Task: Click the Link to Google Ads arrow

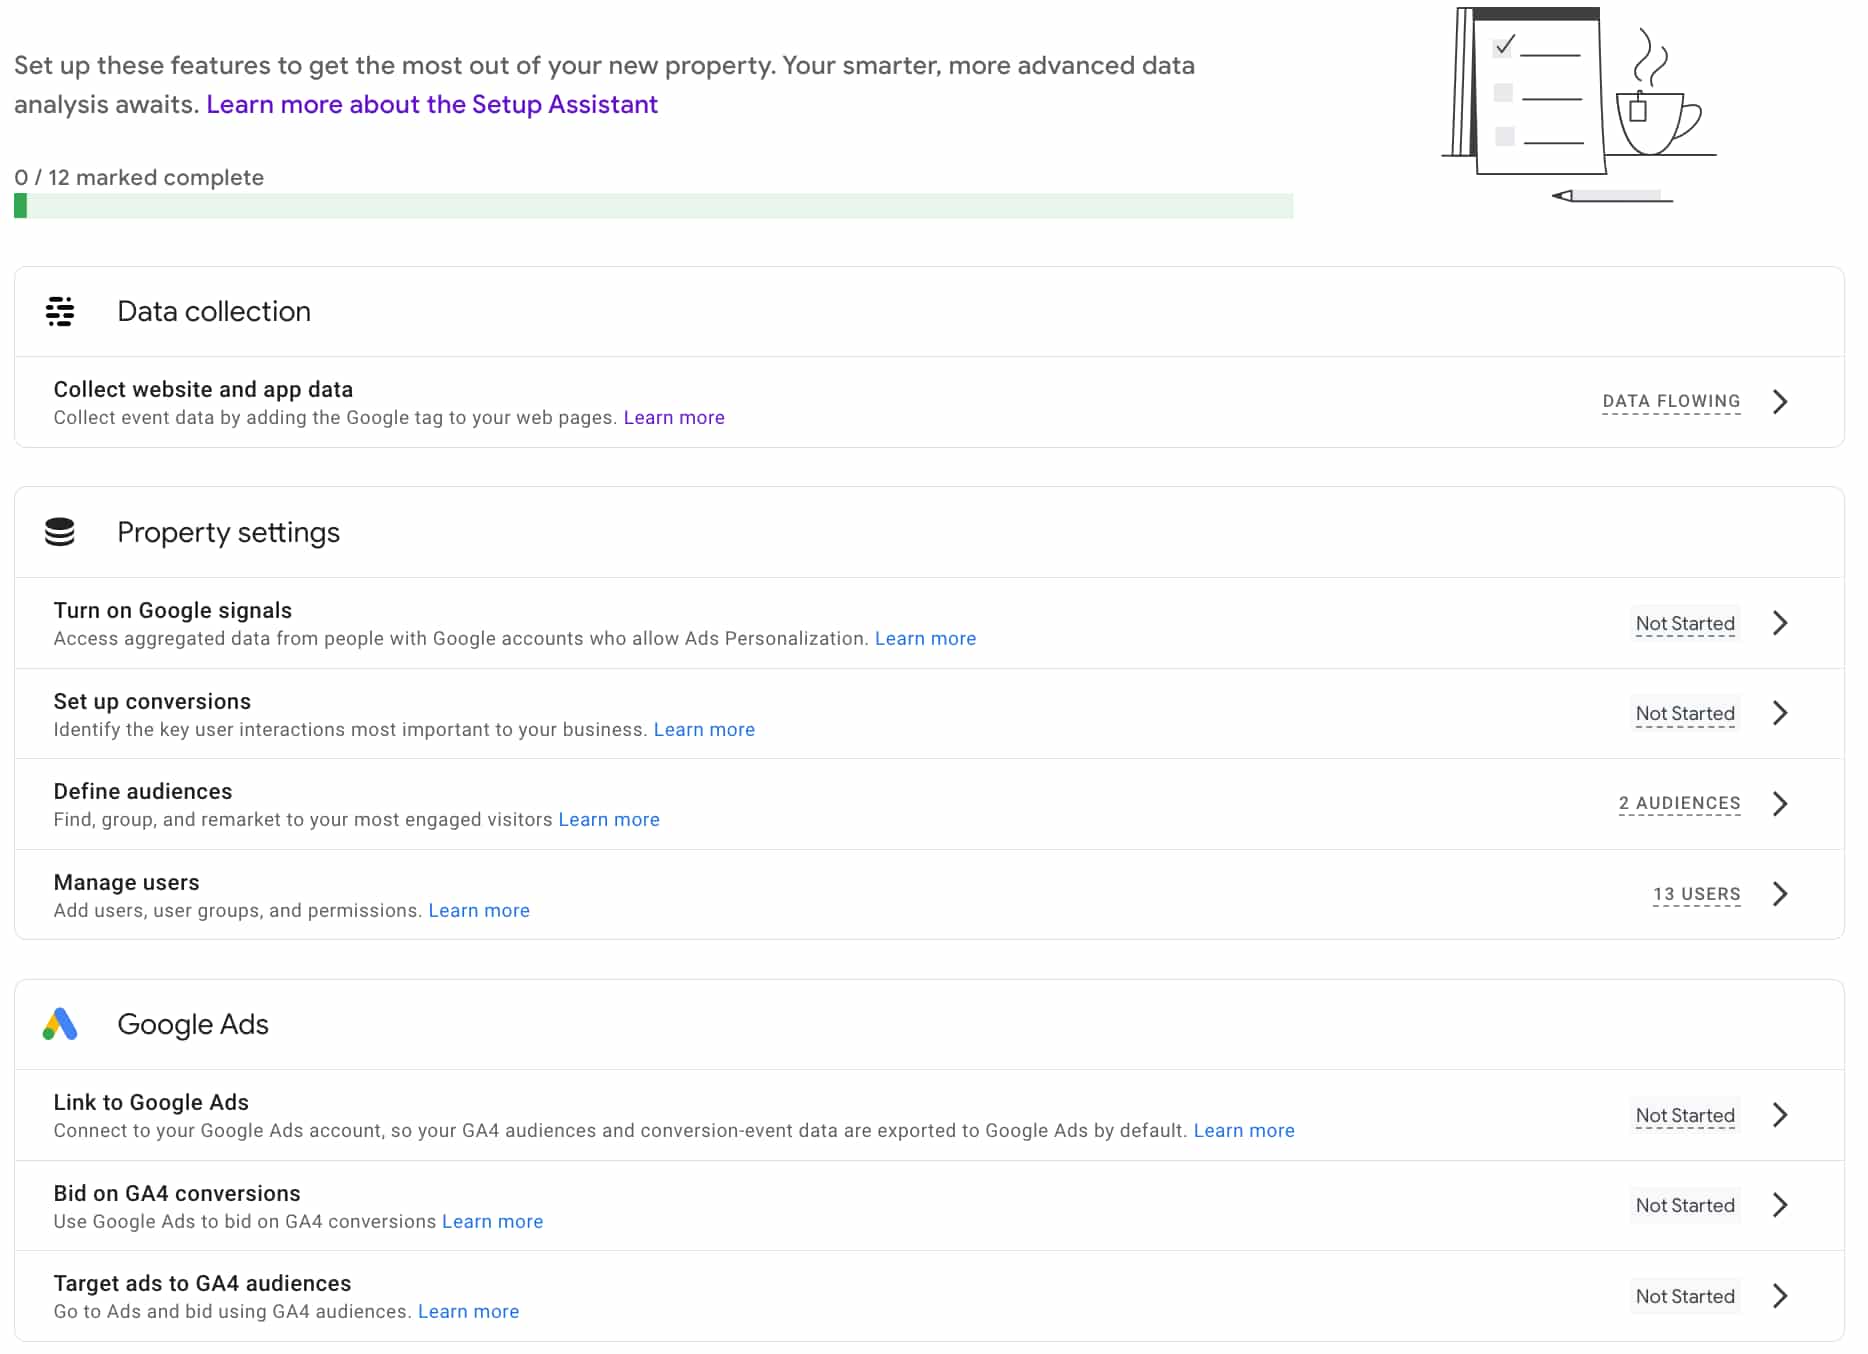Action: click(1780, 1115)
